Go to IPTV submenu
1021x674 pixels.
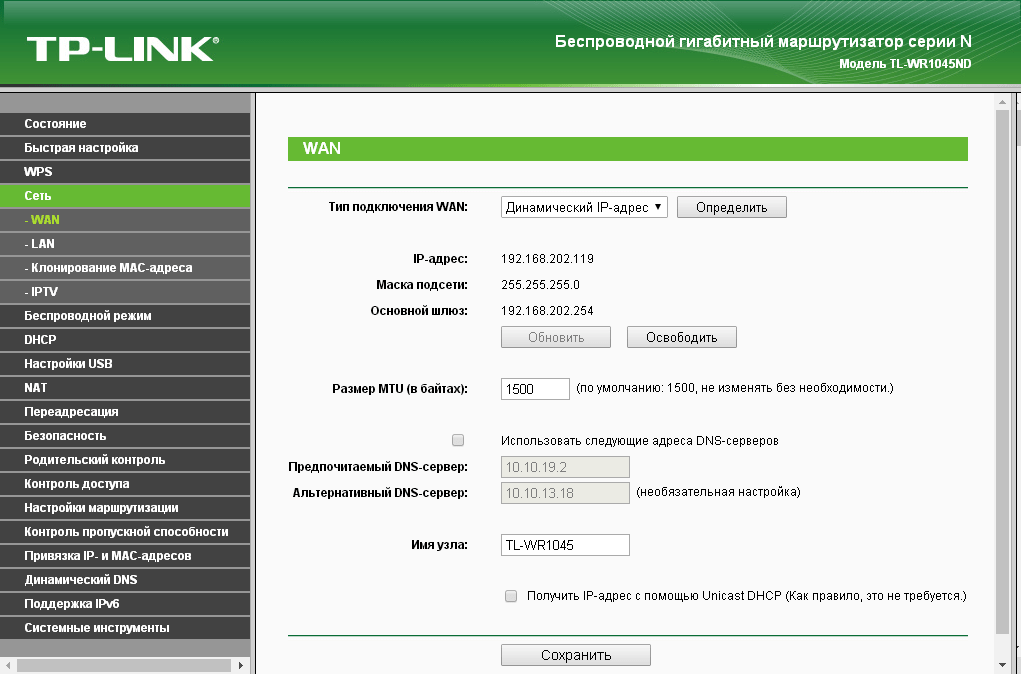[44, 292]
